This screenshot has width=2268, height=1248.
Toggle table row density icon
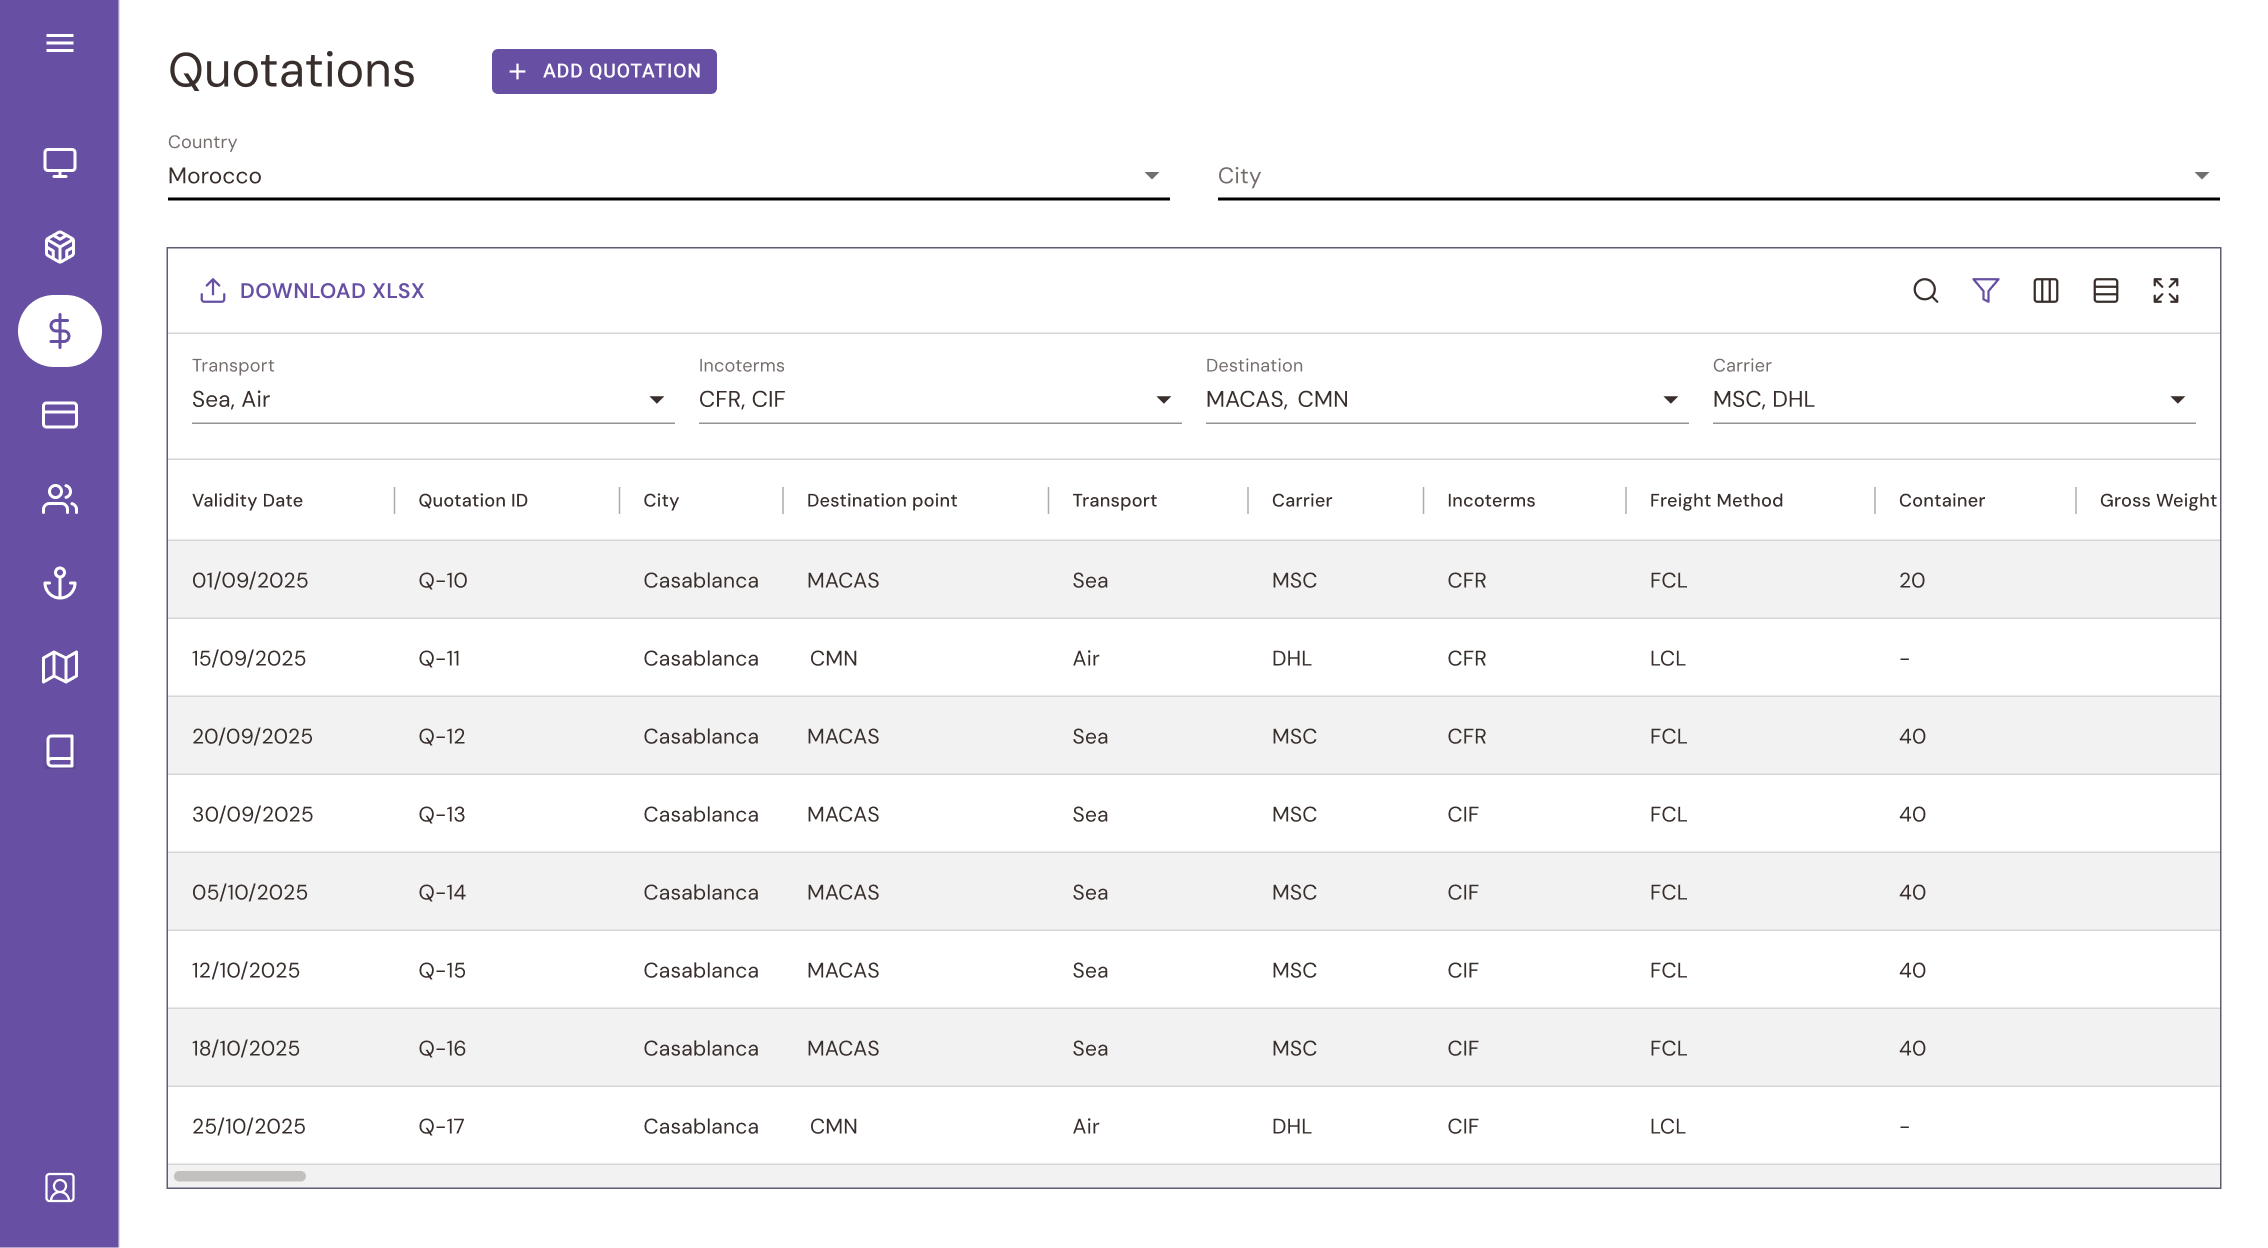(x=2106, y=291)
